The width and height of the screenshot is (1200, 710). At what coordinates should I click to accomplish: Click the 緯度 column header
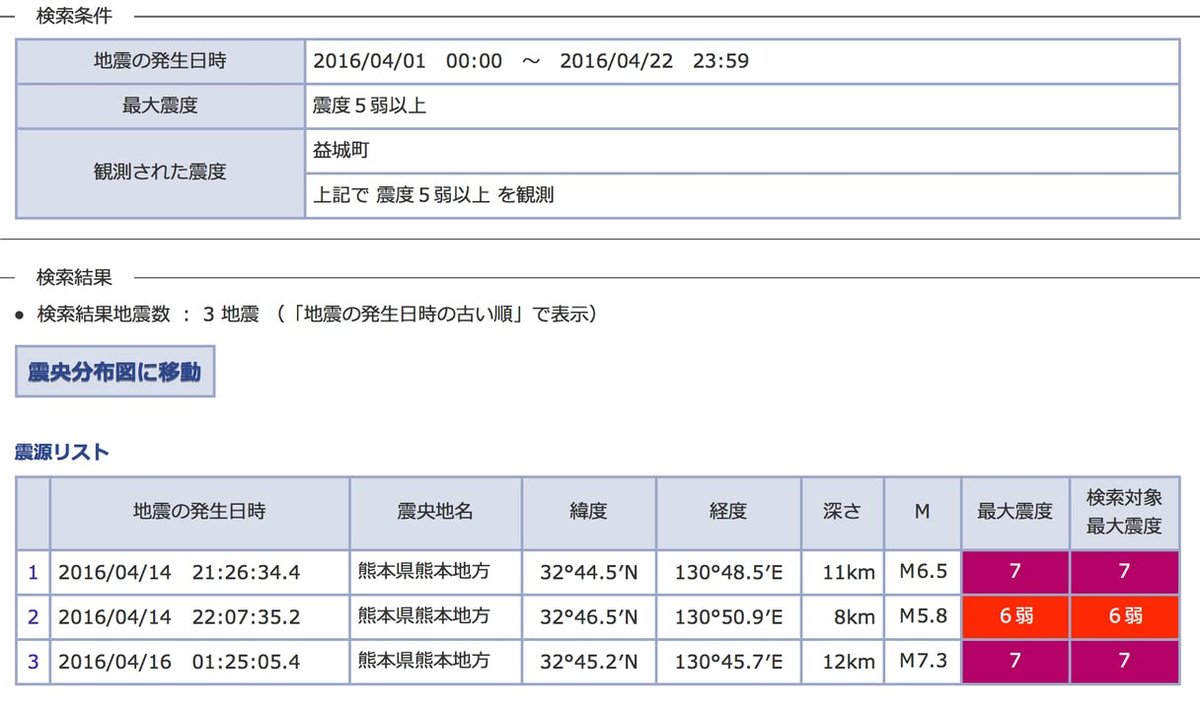(588, 512)
